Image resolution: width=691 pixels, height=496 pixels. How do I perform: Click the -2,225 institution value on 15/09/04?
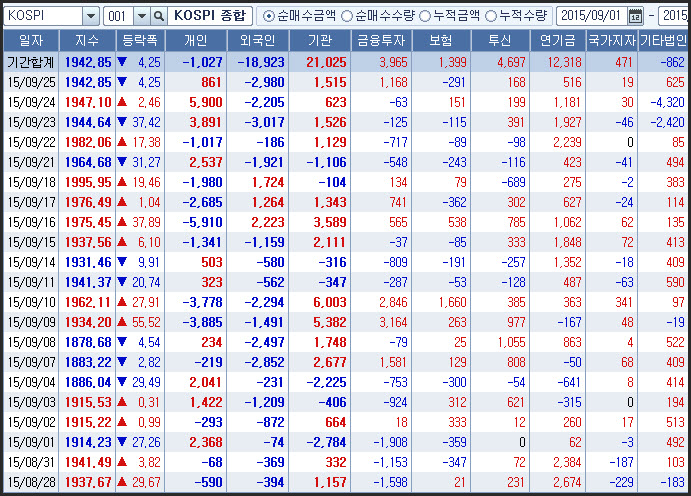327,382
